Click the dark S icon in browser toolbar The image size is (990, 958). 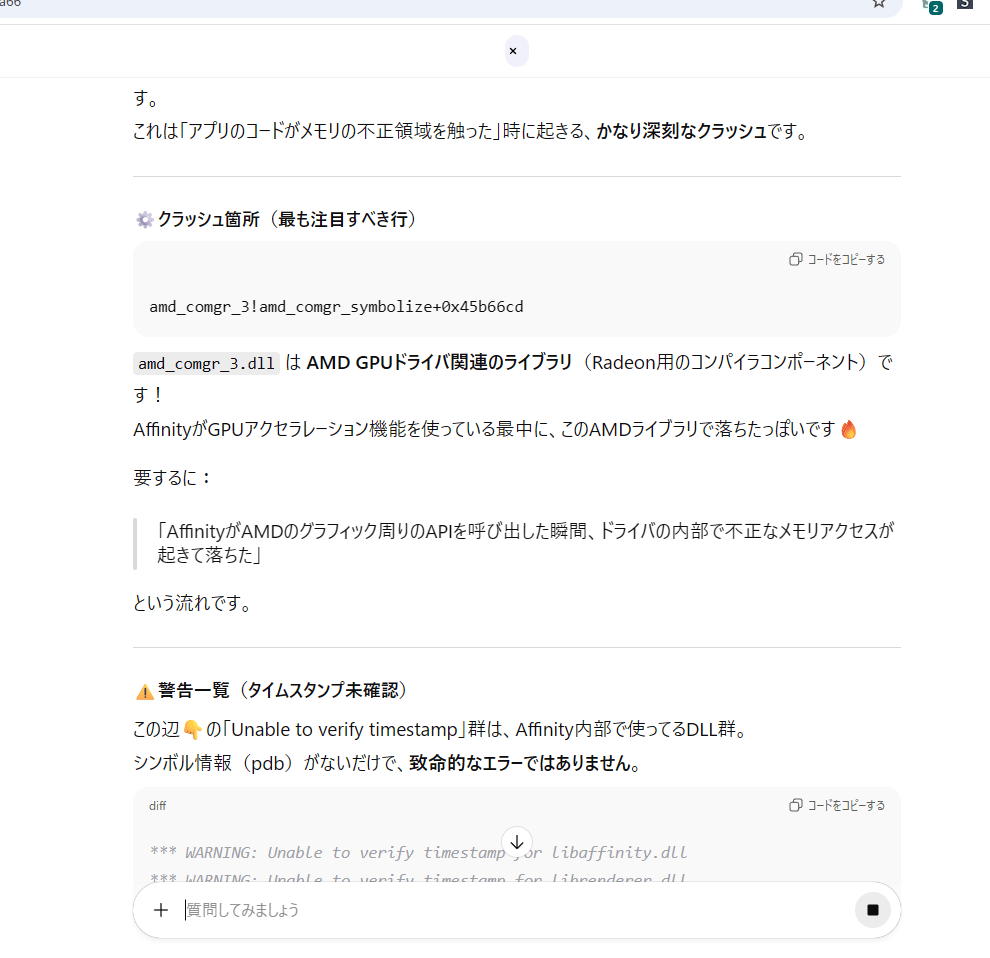click(x=964, y=4)
